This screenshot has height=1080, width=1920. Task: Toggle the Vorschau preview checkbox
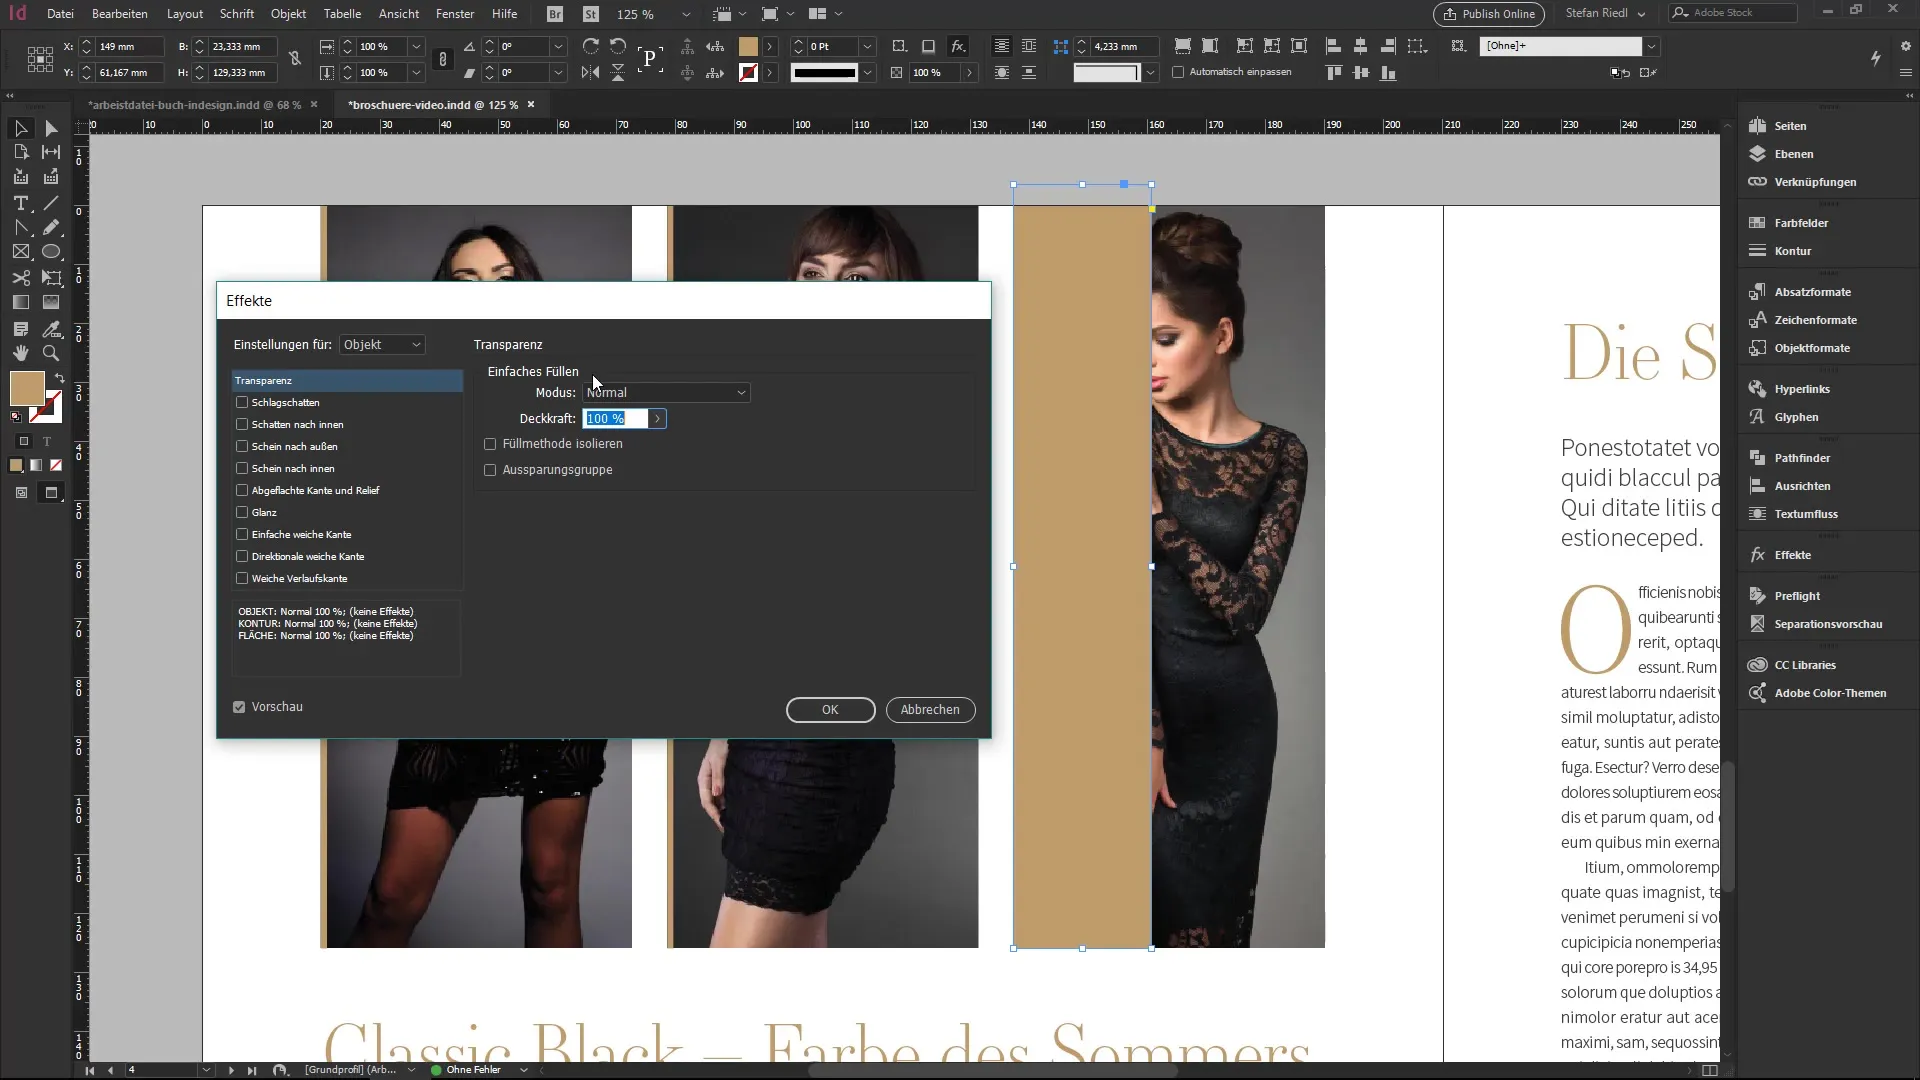(239, 707)
